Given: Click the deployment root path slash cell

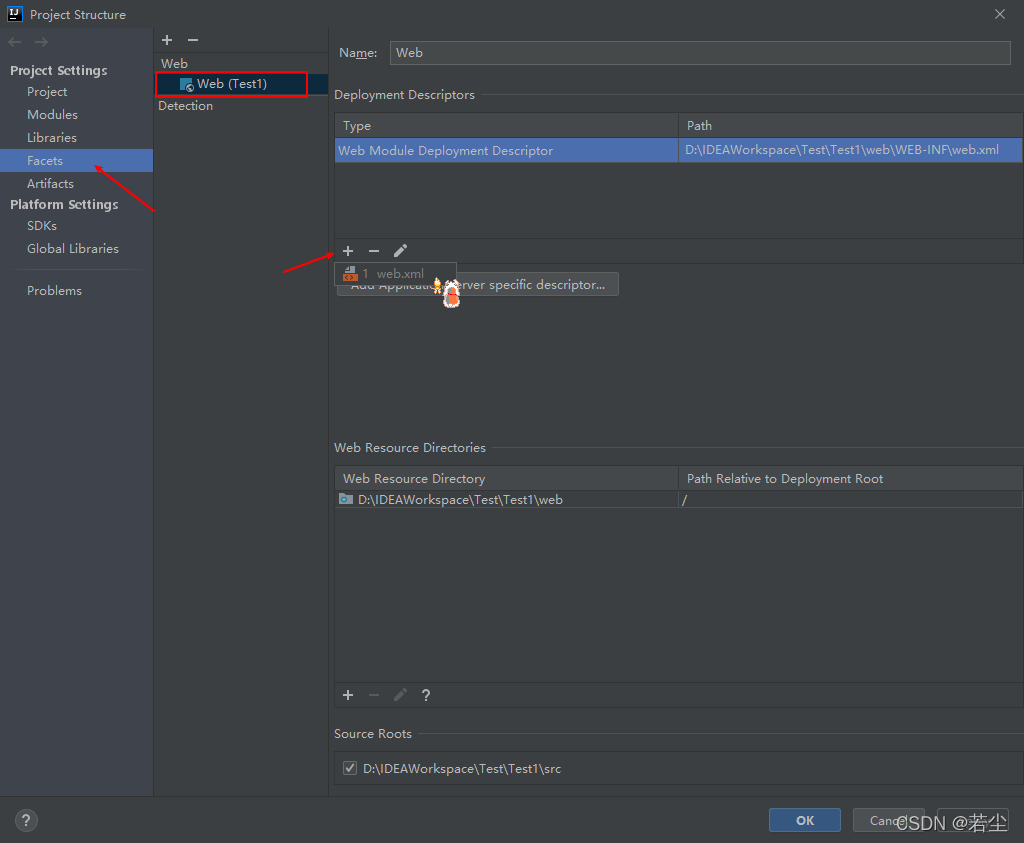Looking at the screenshot, I should click(x=850, y=500).
